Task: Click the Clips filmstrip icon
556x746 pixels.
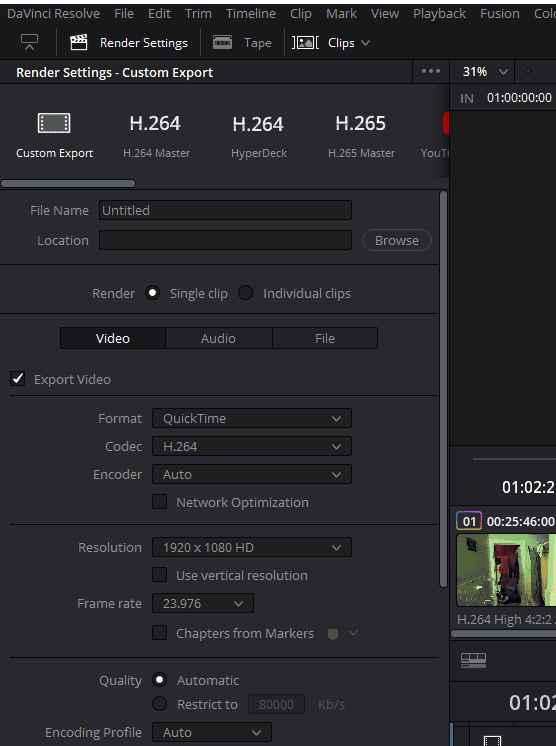Action: (x=305, y=43)
